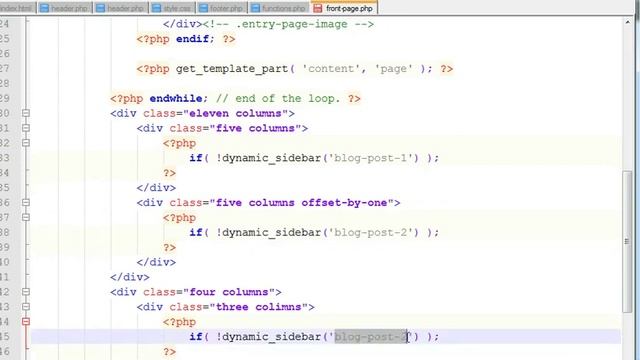The image size is (640, 360).
Task: Collapse the first "five columns" div fold marker
Action: (26, 128)
